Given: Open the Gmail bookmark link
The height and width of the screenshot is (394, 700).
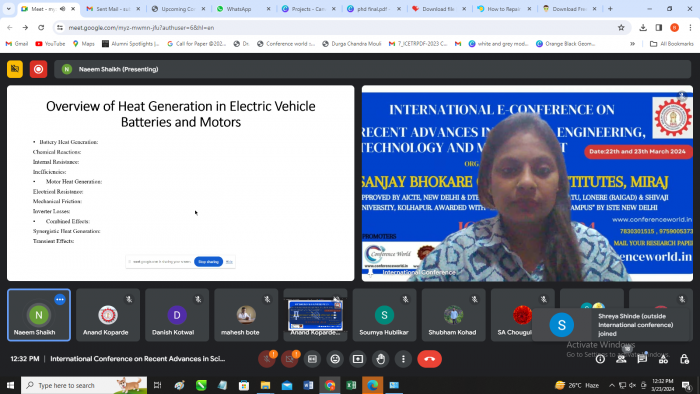Looking at the screenshot, I should point(17,44).
